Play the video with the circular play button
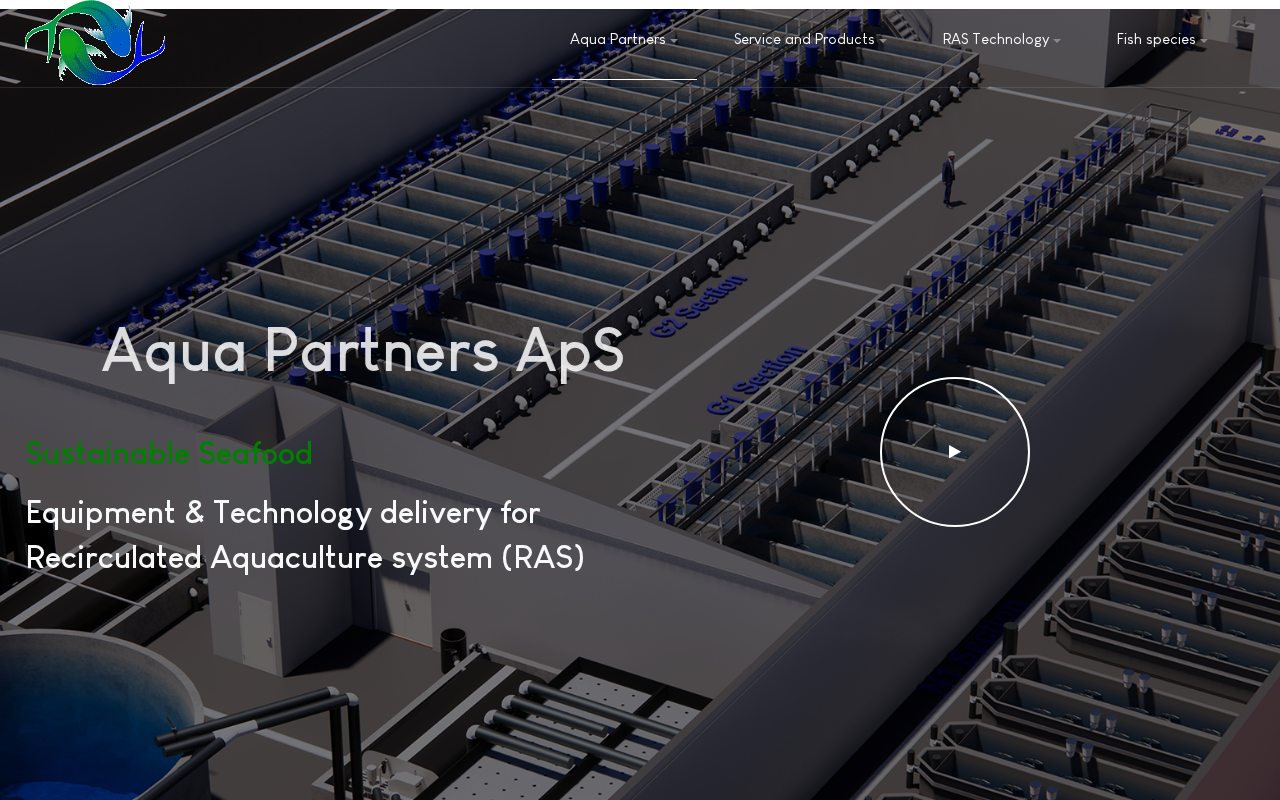The height and width of the screenshot is (800, 1280). tap(955, 452)
